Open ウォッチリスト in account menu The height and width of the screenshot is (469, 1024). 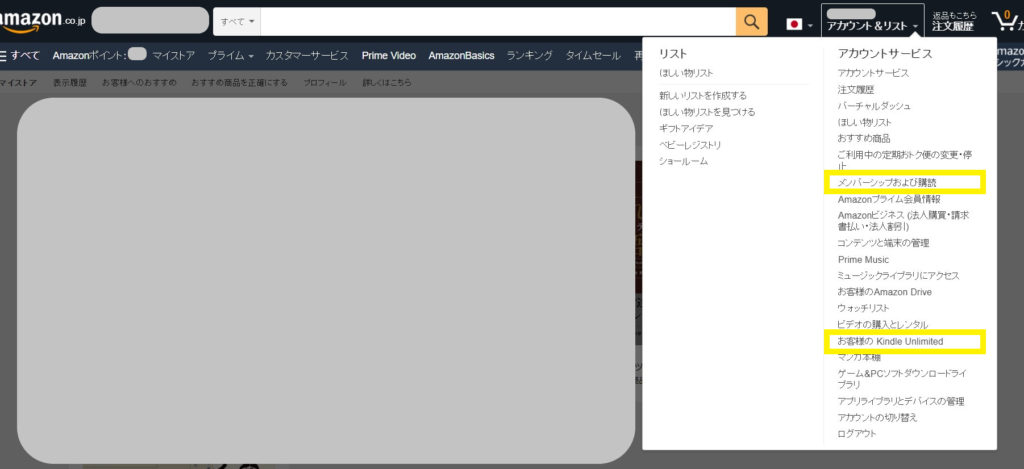click(x=863, y=308)
